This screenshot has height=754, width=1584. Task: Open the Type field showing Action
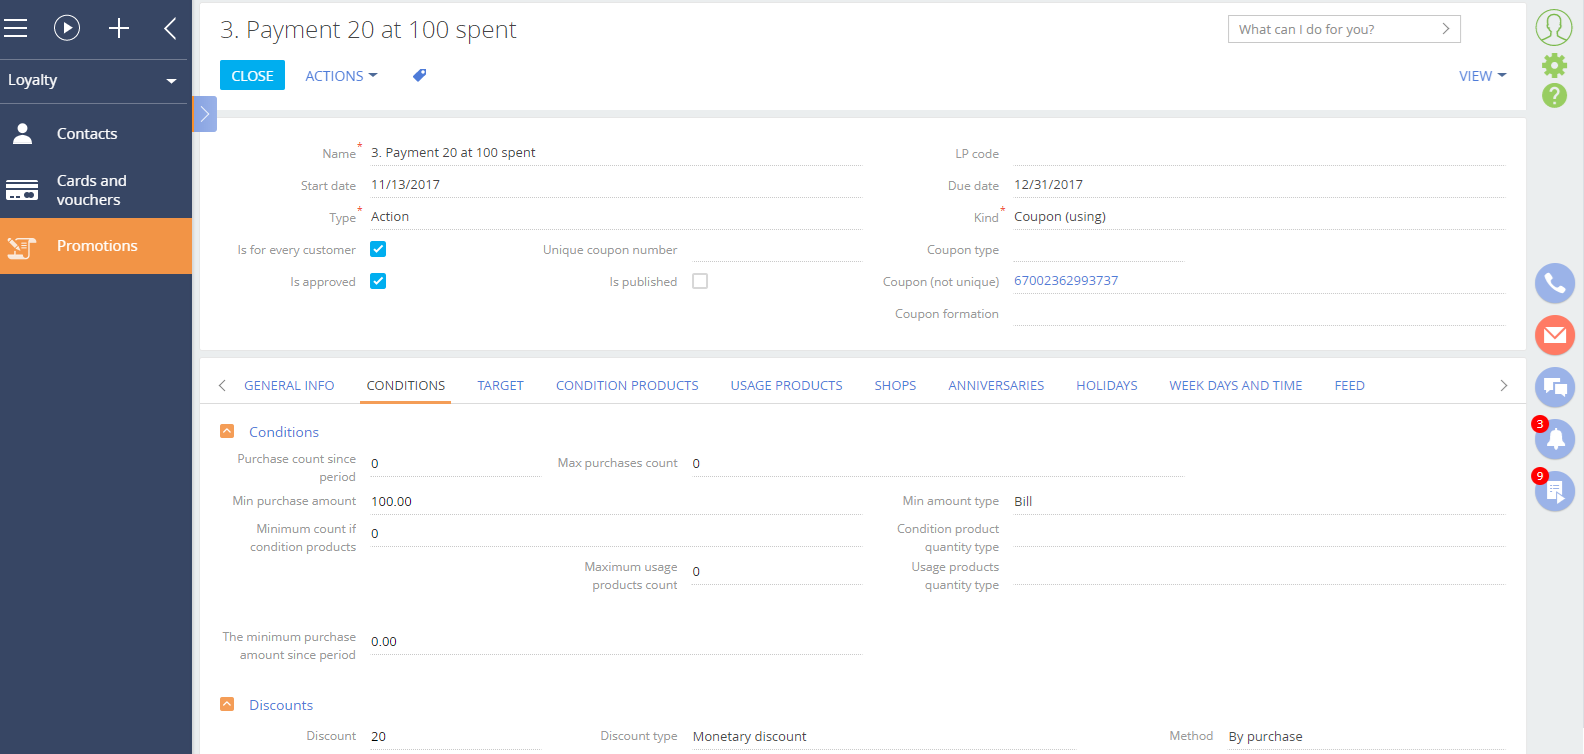616,217
